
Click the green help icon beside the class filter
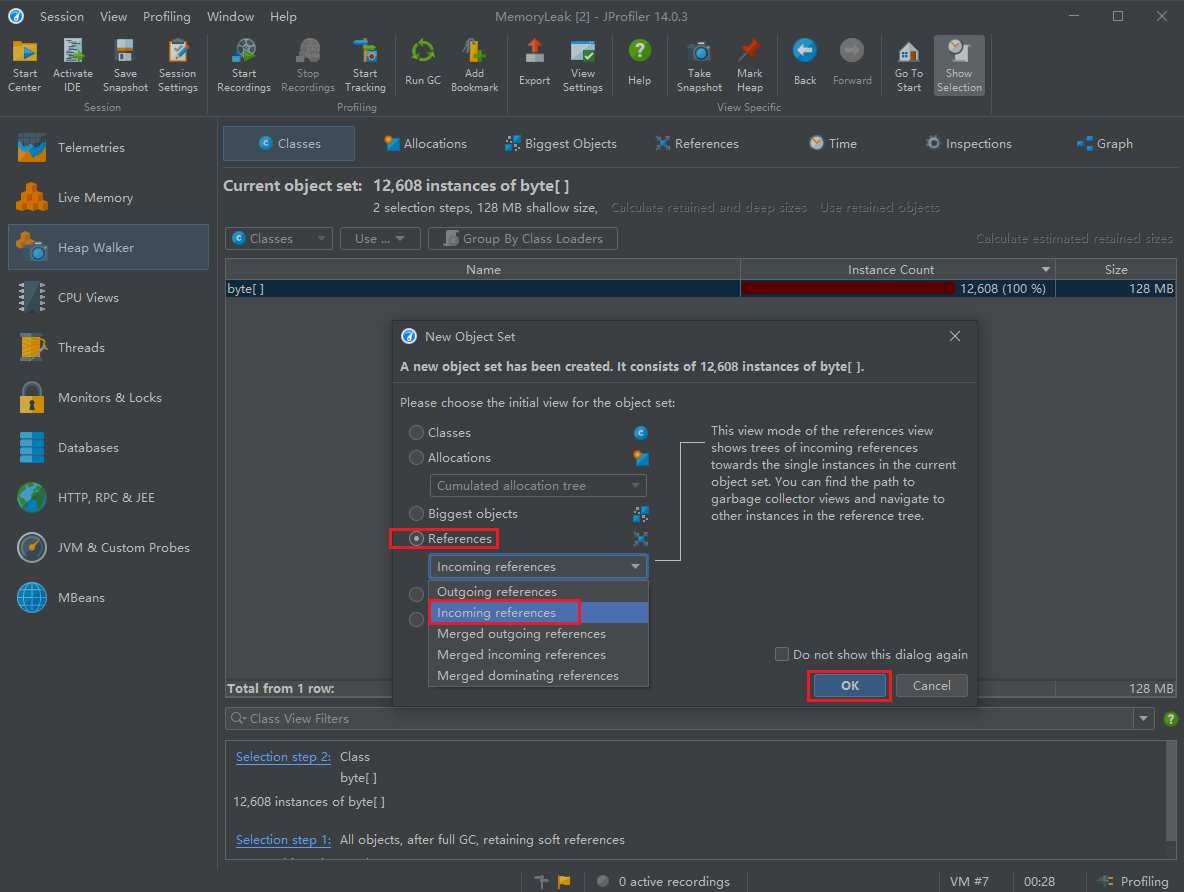[1170, 719]
